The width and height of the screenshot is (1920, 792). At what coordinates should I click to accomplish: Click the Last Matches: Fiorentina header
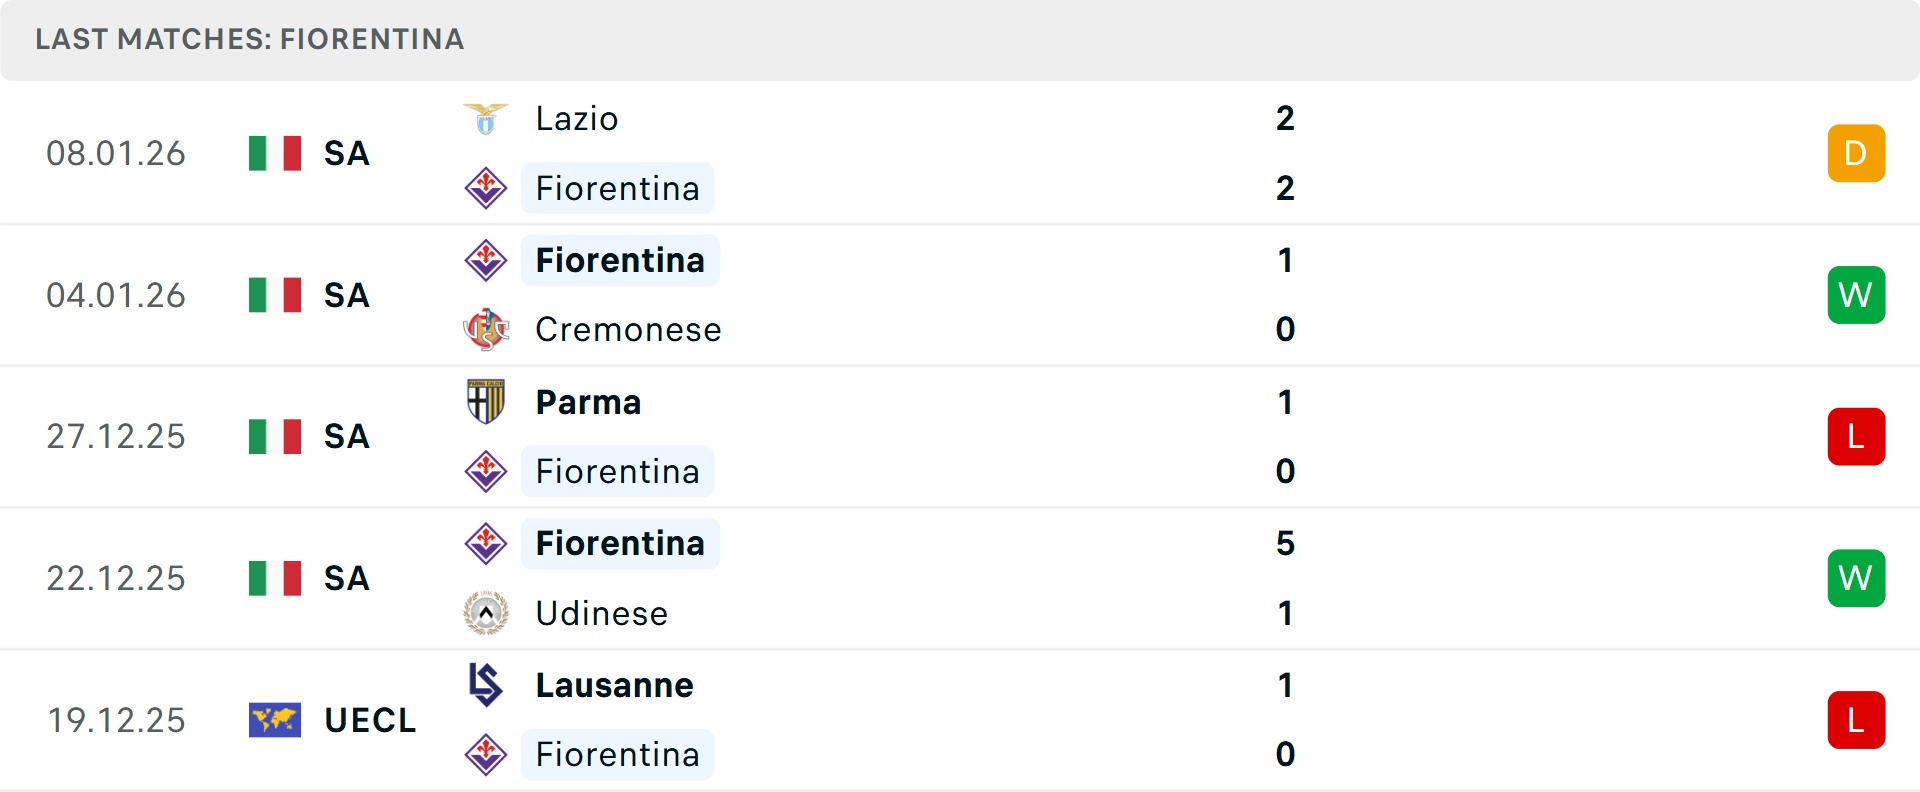pos(250,40)
